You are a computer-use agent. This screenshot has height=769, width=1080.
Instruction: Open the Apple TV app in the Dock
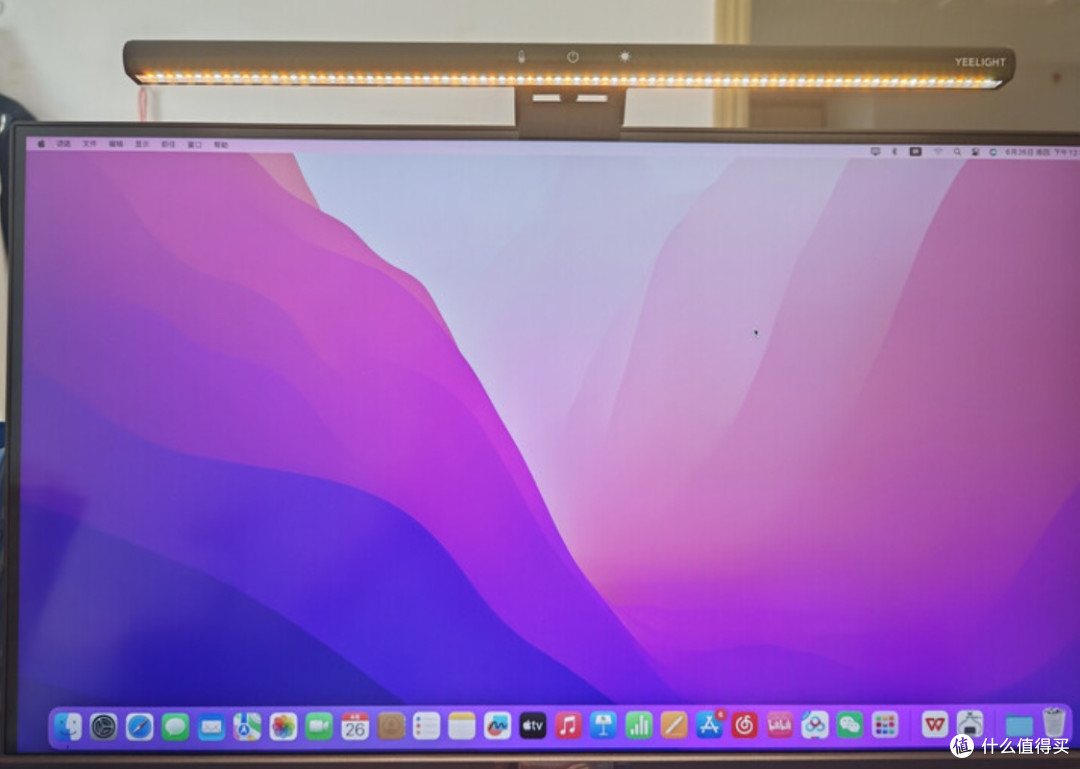tap(532, 726)
